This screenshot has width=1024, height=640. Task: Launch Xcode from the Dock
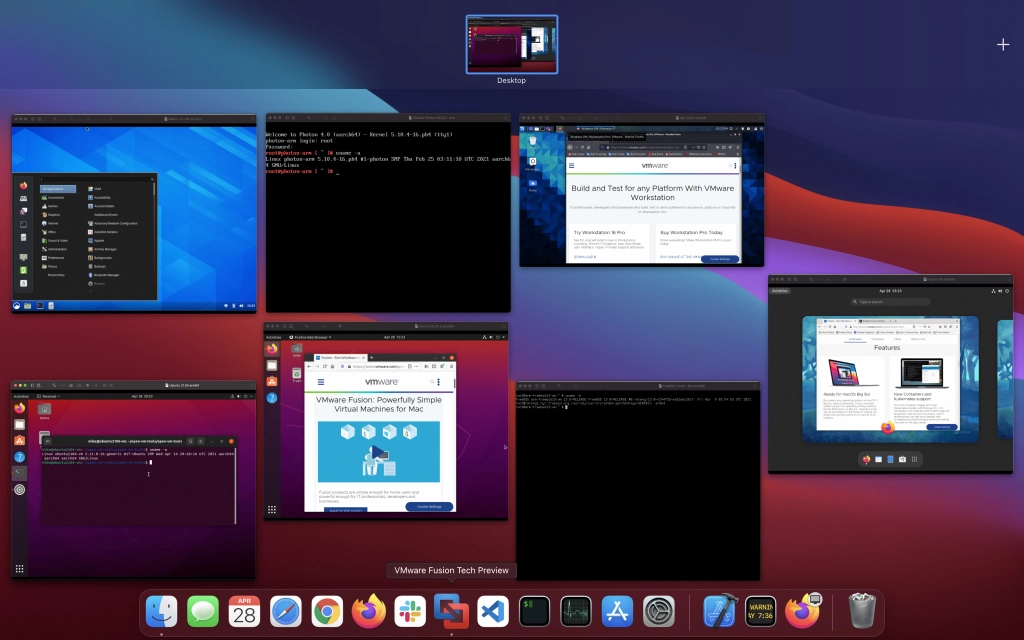[x=720, y=611]
